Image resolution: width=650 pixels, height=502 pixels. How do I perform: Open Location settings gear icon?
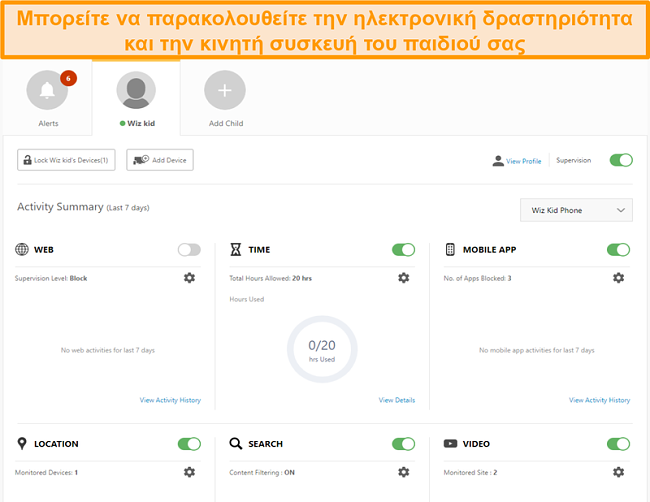click(x=189, y=472)
